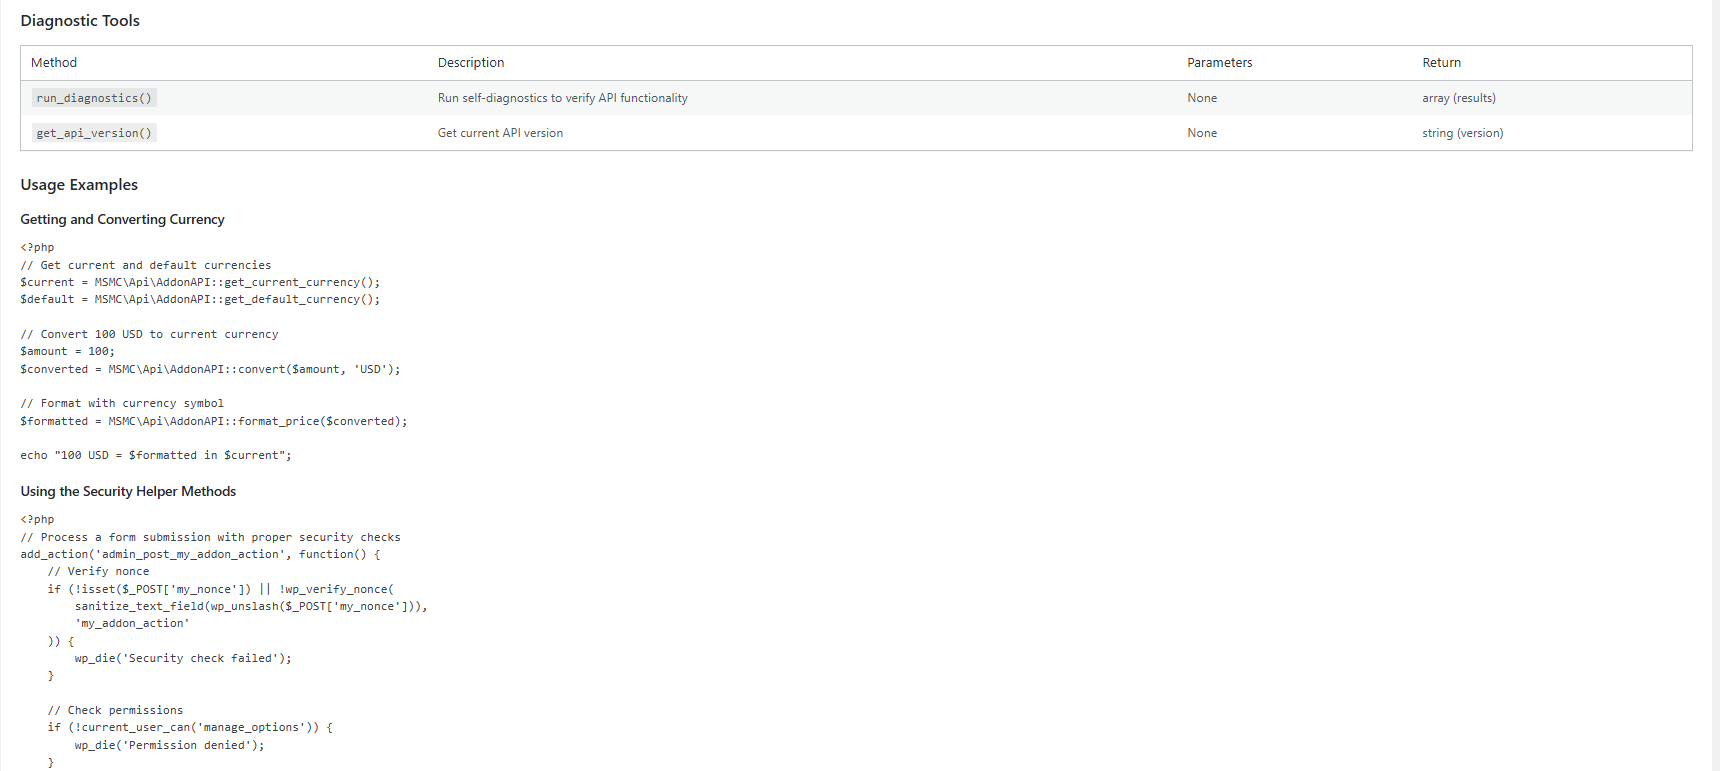Screen dimensions: 1720x771
Task: Click Using the Security Helper Methods heading
Action: click(x=128, y=492)
